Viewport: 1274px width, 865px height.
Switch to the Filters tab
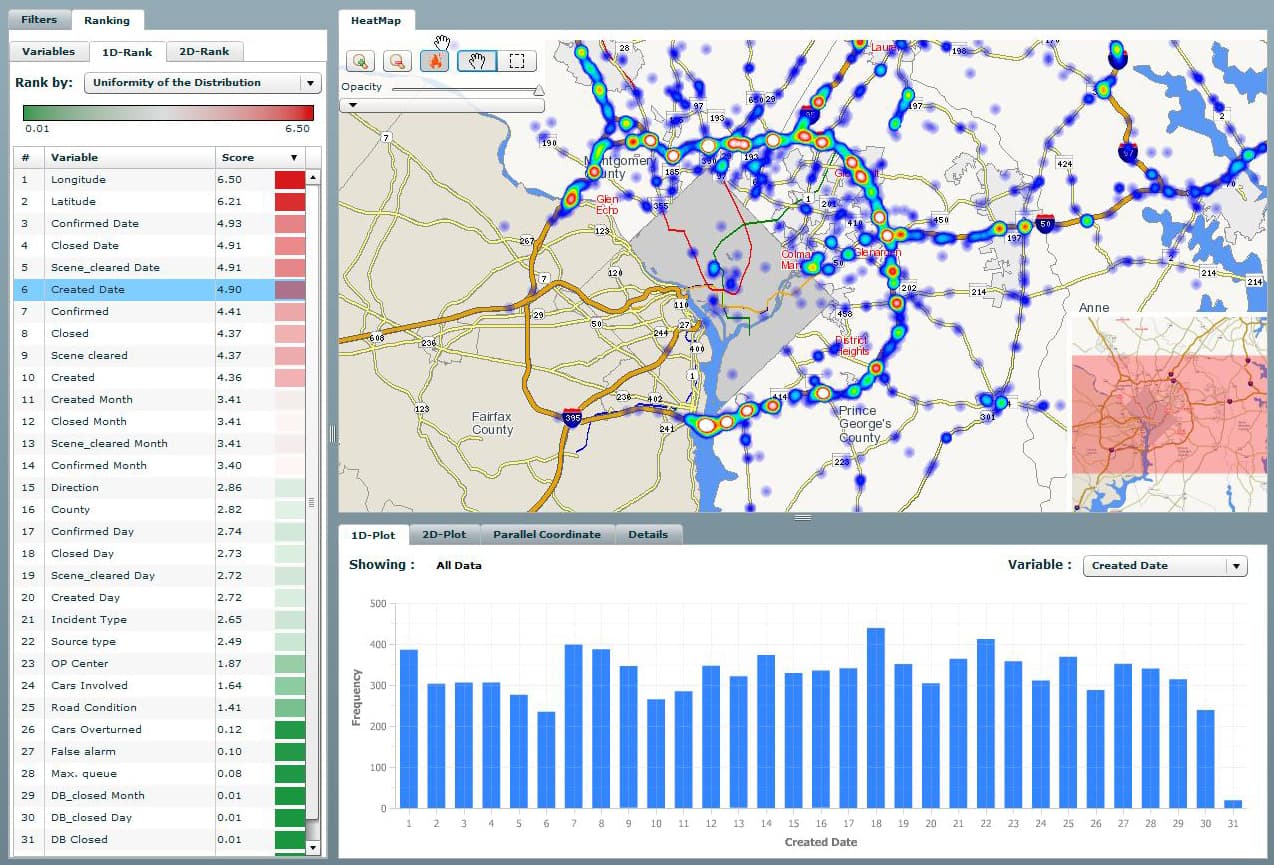40,20
